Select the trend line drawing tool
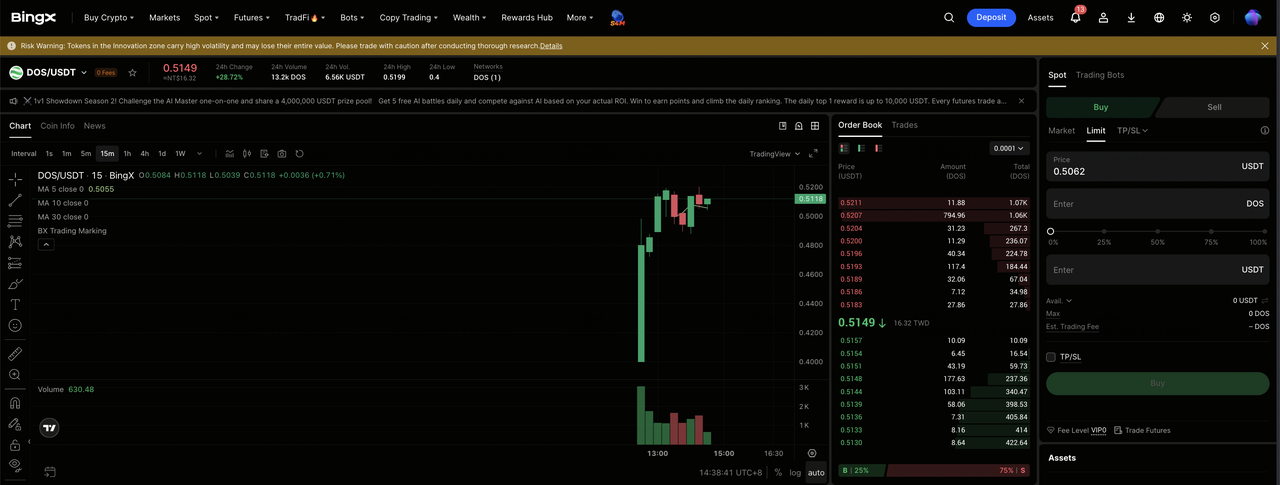This screenshot has width=1280, height=485. [15, 200]
